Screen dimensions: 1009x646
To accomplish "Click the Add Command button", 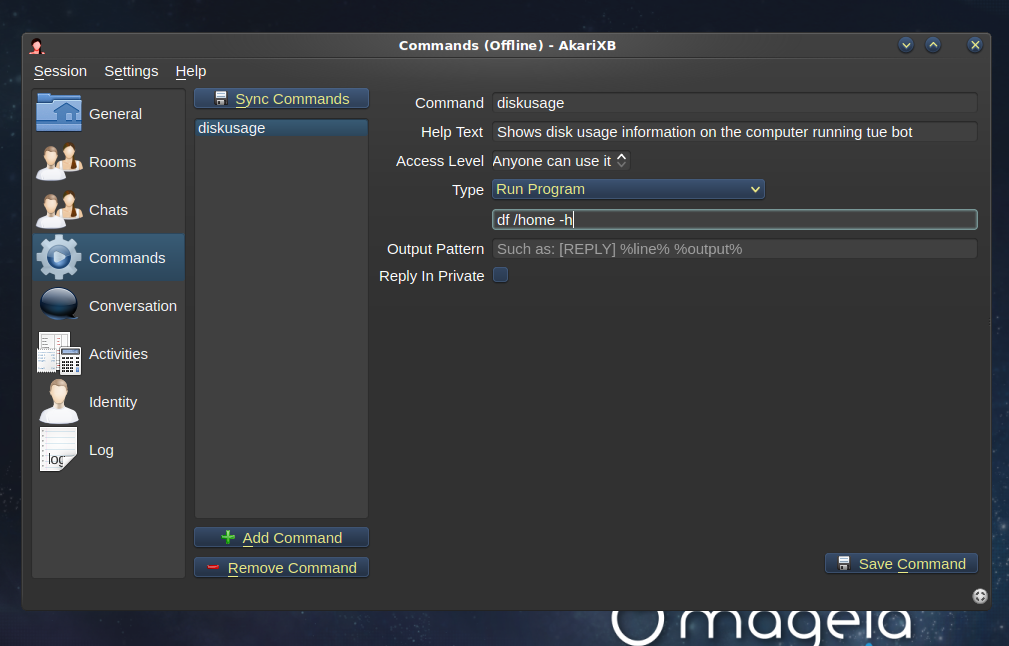I will point(281,537).
